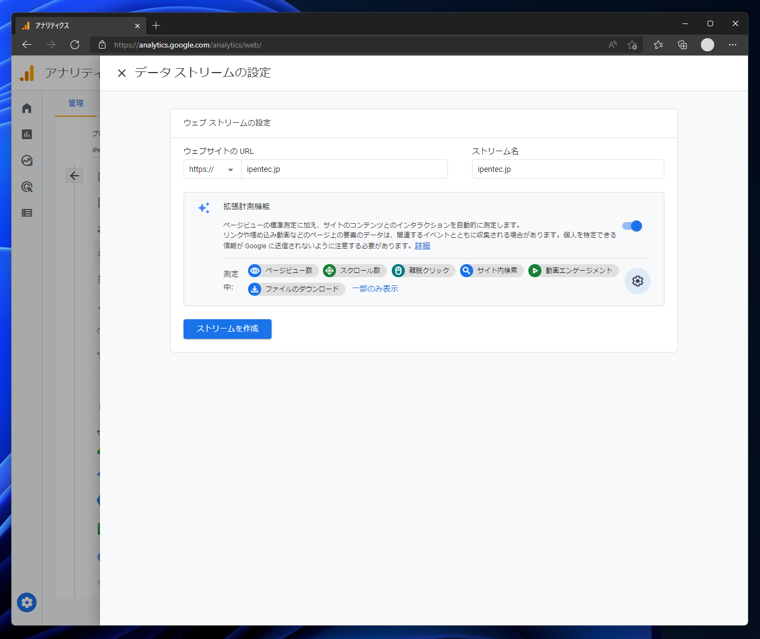This screenshot has height=639, width=760.
Task: Click the site search chip
Action: coord(491,271)
